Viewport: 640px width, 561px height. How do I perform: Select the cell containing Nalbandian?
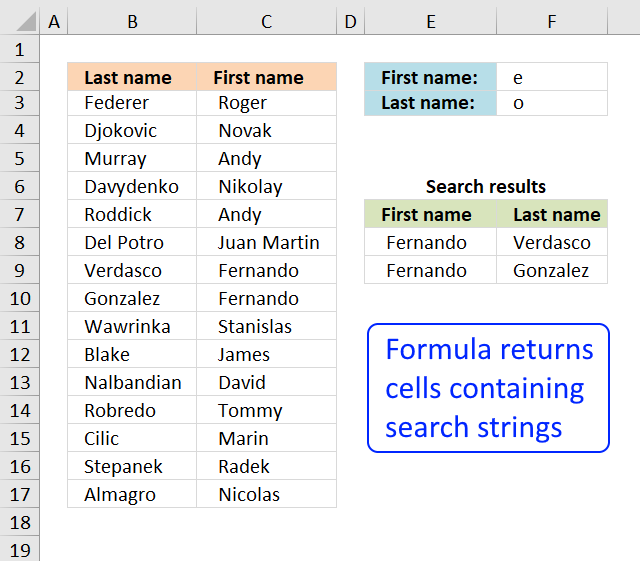[x=132, y=382]
